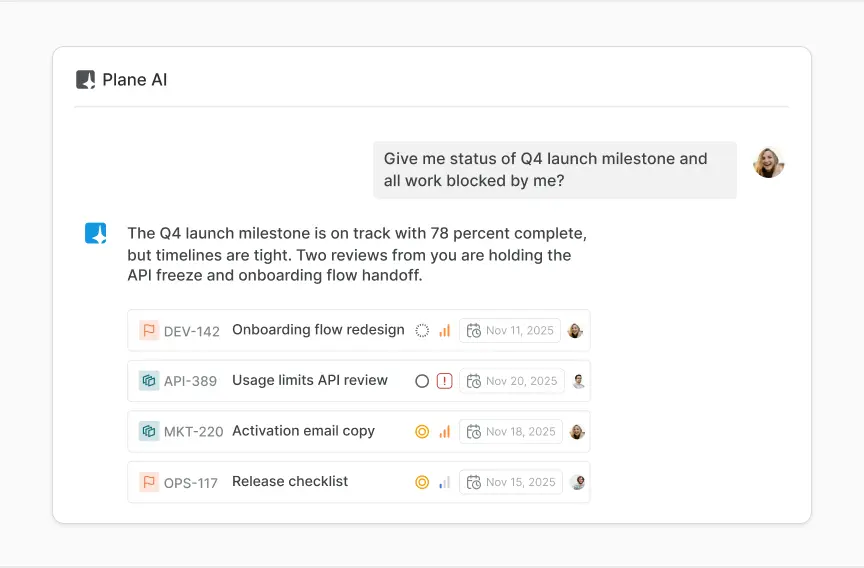Open the Nov 11, 2025 due date picker
Viewport: 864px width, 568px height.
point(510,331)
